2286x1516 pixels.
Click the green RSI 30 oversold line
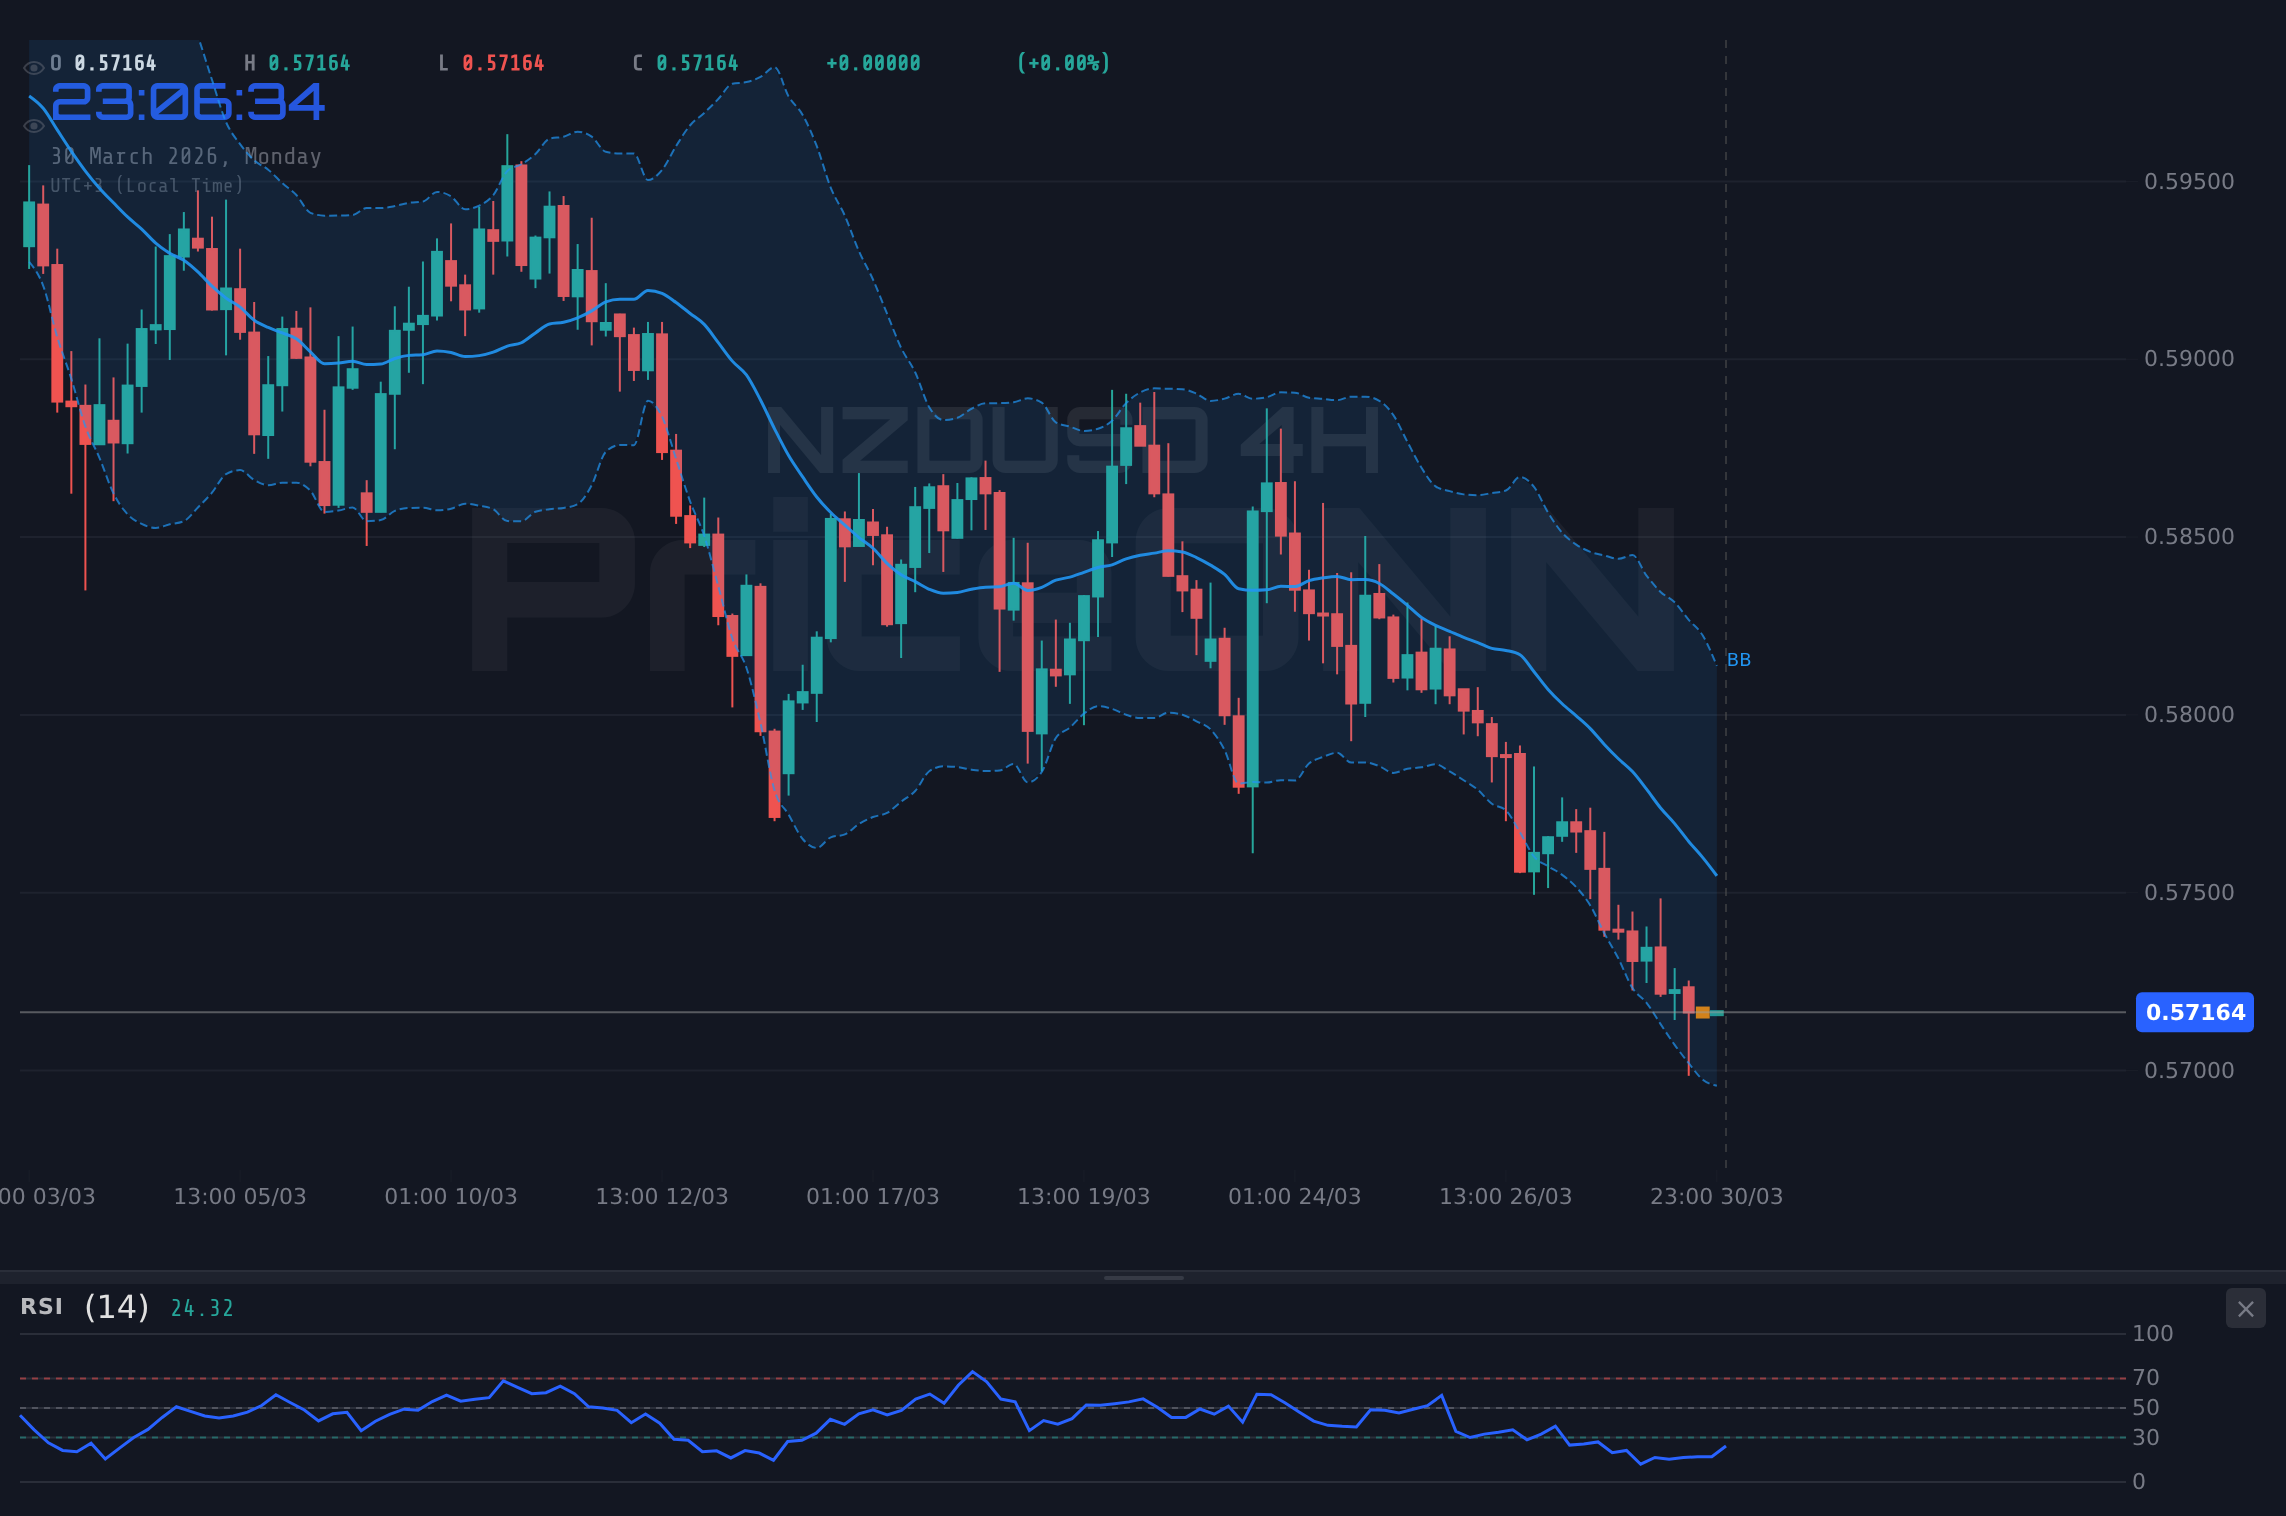pos(1000,1437)
